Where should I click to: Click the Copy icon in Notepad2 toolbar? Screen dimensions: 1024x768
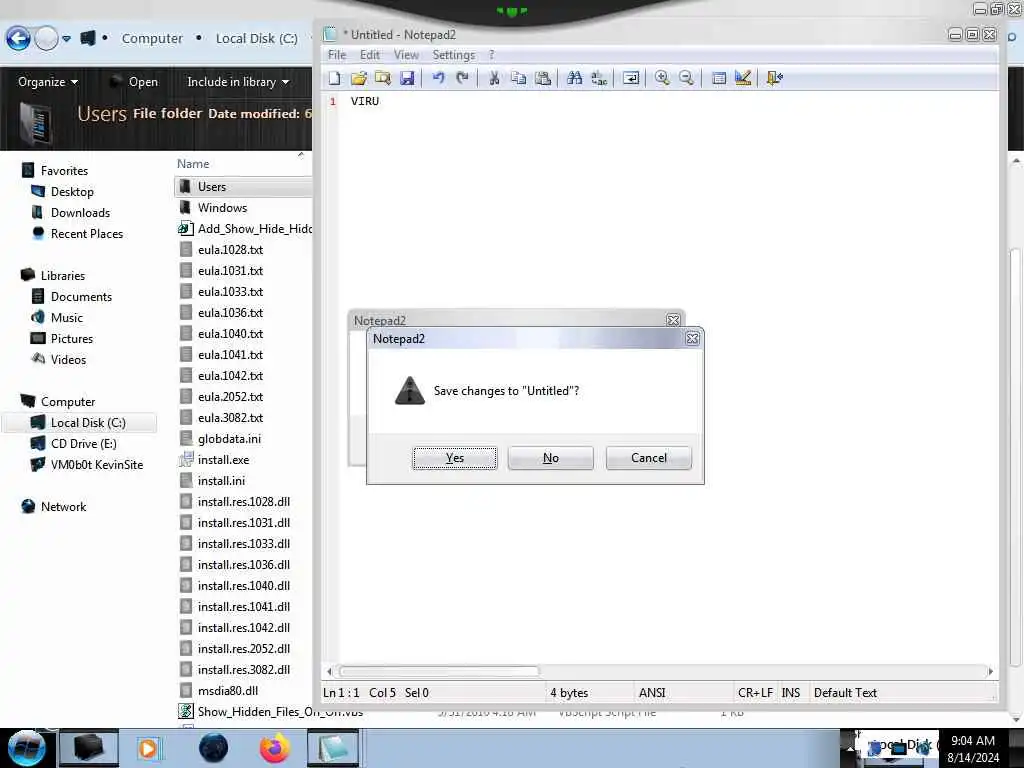pyautogui.click(x=519, y=78)
